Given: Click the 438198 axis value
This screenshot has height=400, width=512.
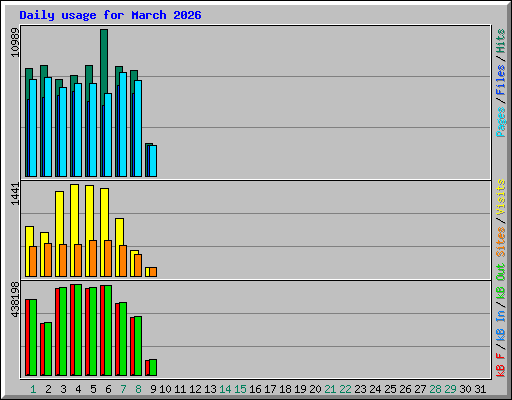Looking at the screenshot, I should (x=15, y=299).
